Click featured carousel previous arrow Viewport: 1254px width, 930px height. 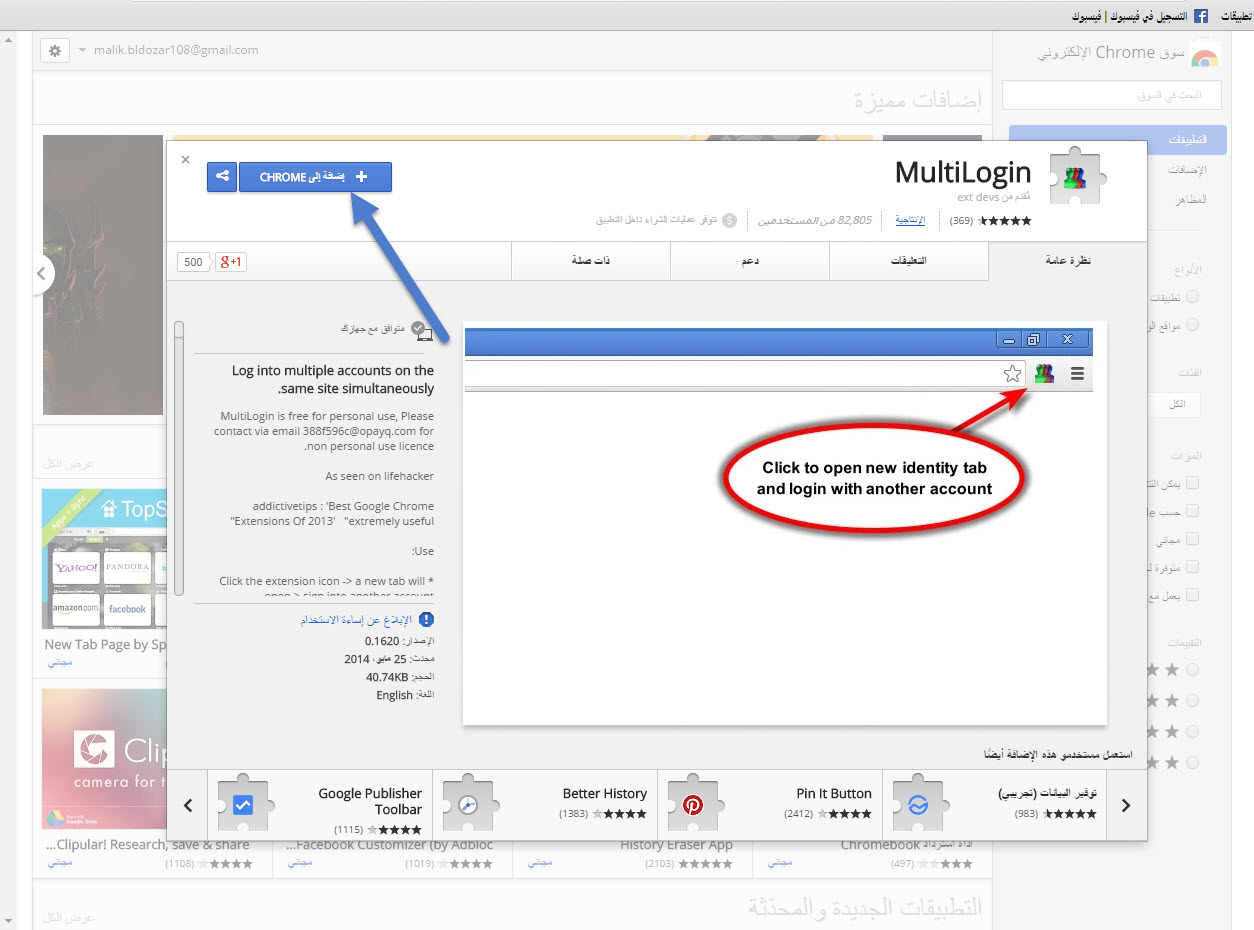tap(43, 273)
